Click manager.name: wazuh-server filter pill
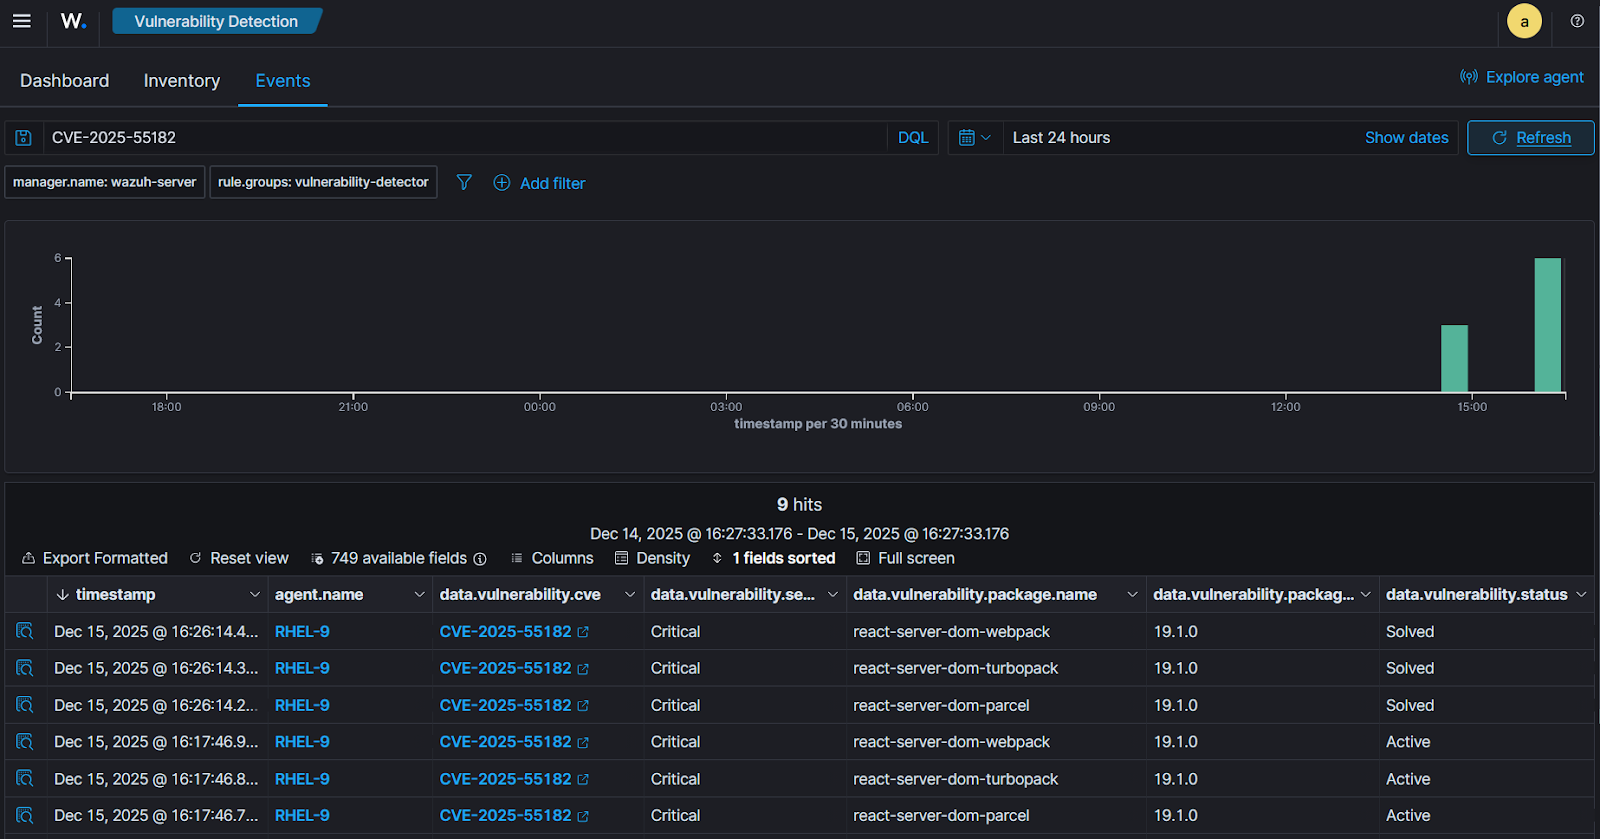Image resolution: width=1600 pixels, height=839 pixels. point(105,182)
